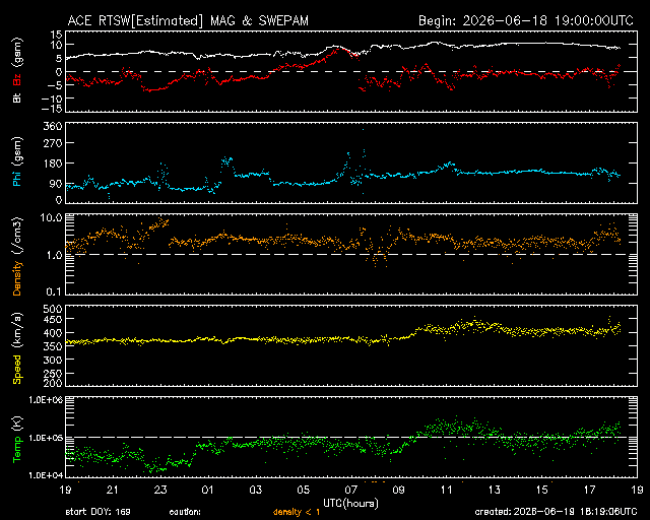Click the '15' tick on the Bt Bz axis

click(x=57, y=34)
